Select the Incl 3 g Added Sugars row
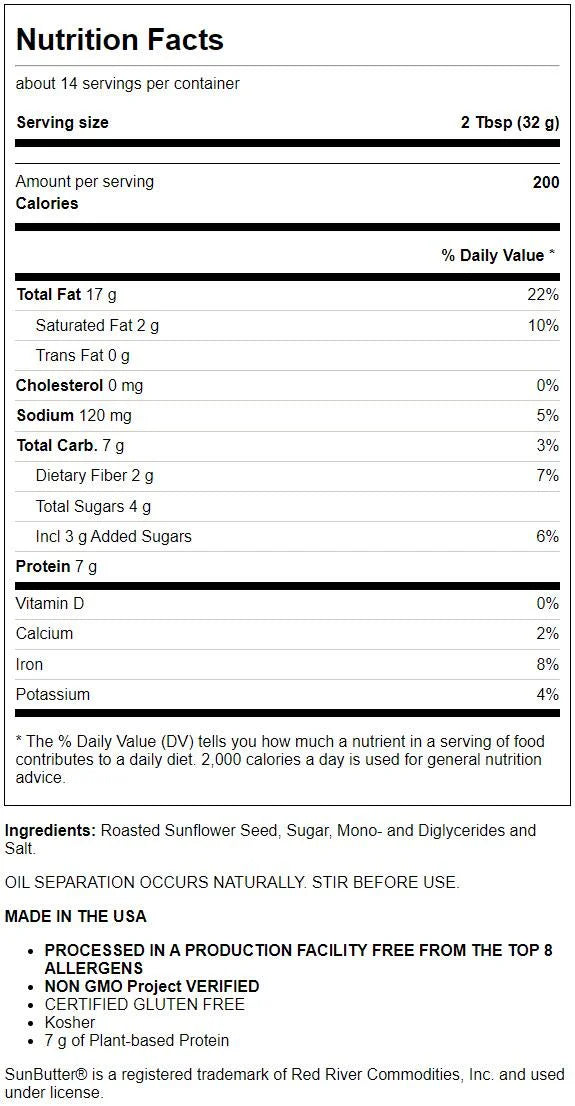 pos(288,537)
